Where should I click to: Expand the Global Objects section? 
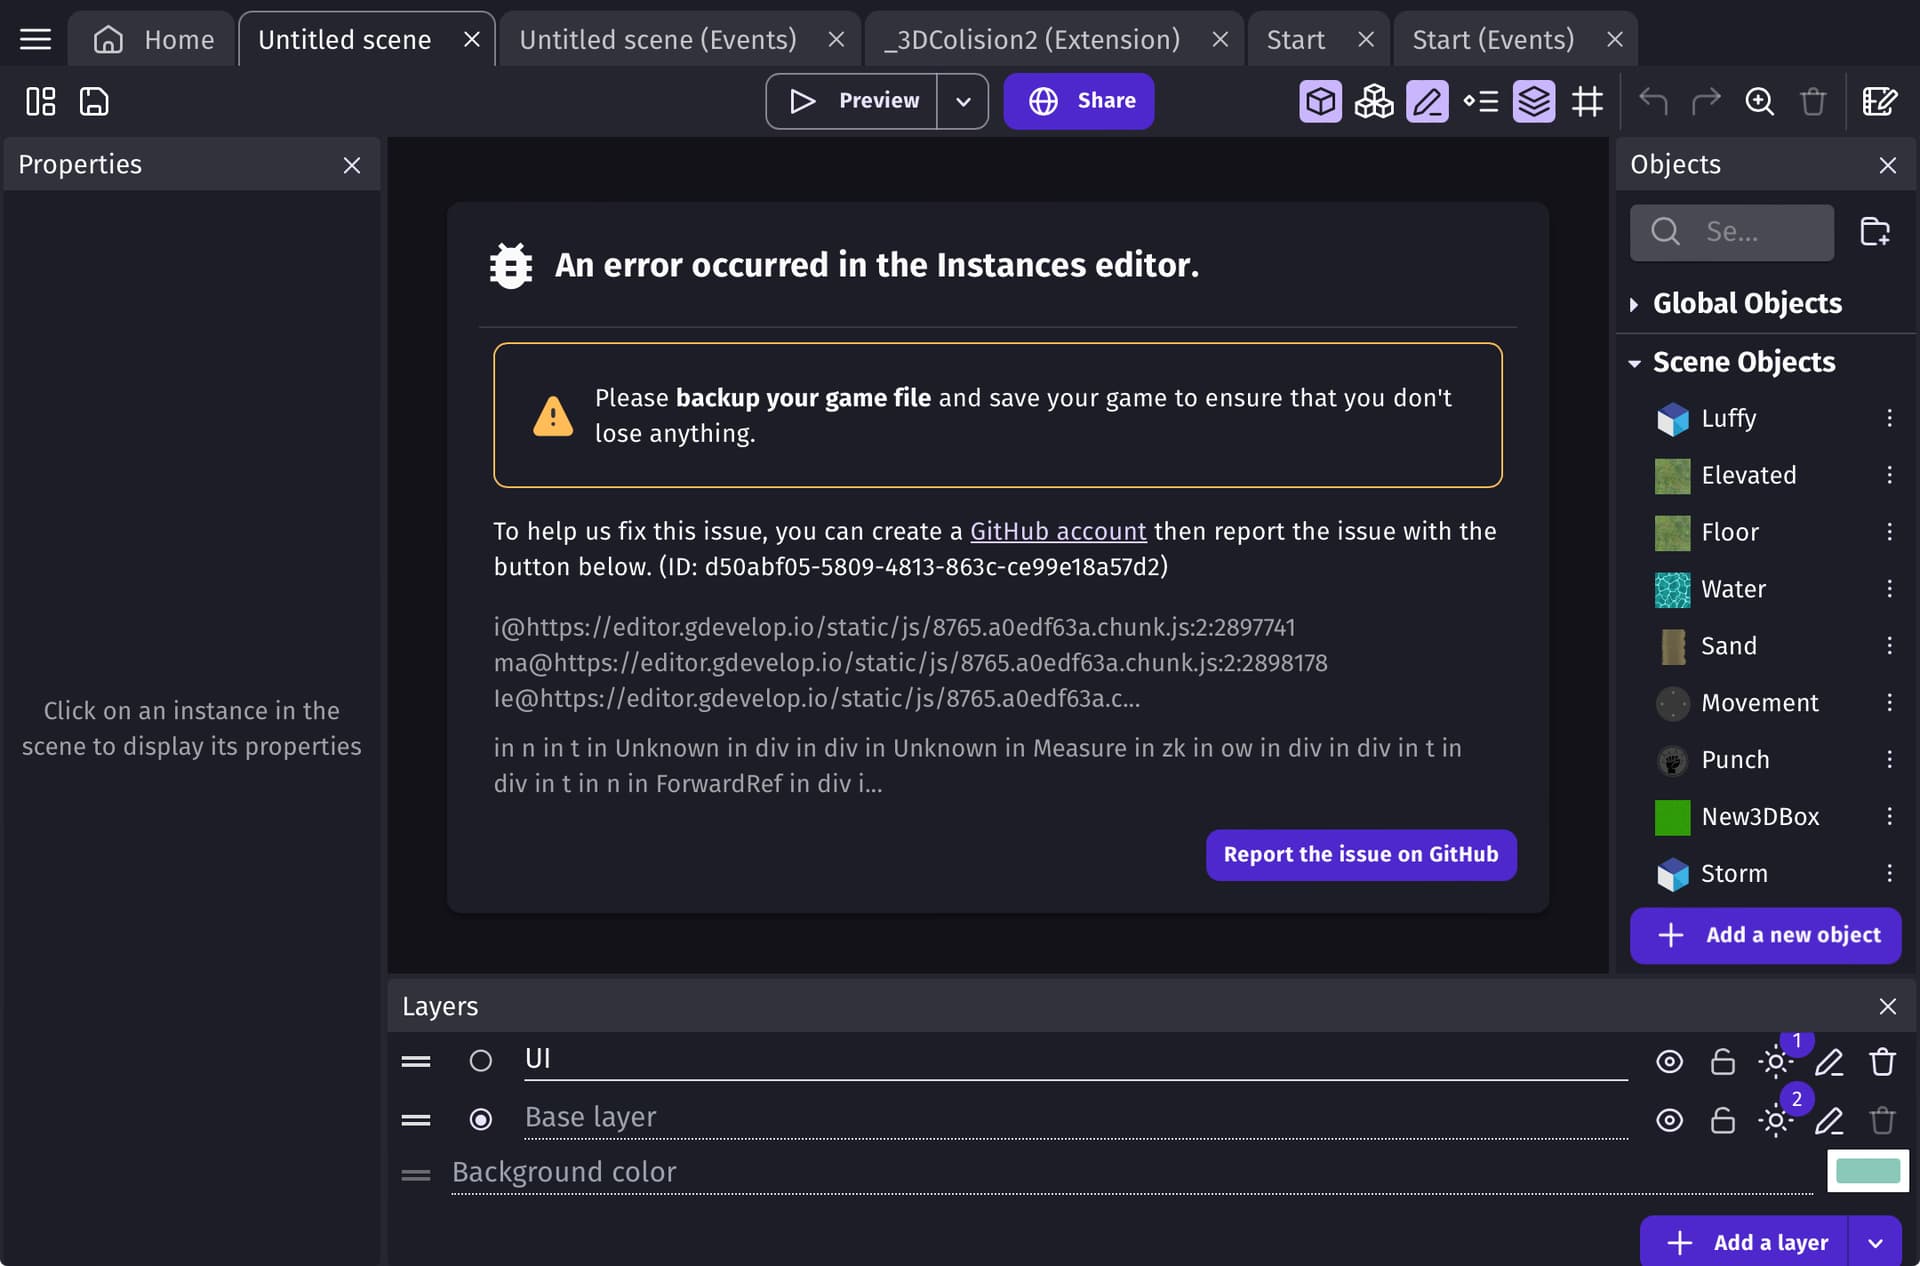pos(1635,304)
